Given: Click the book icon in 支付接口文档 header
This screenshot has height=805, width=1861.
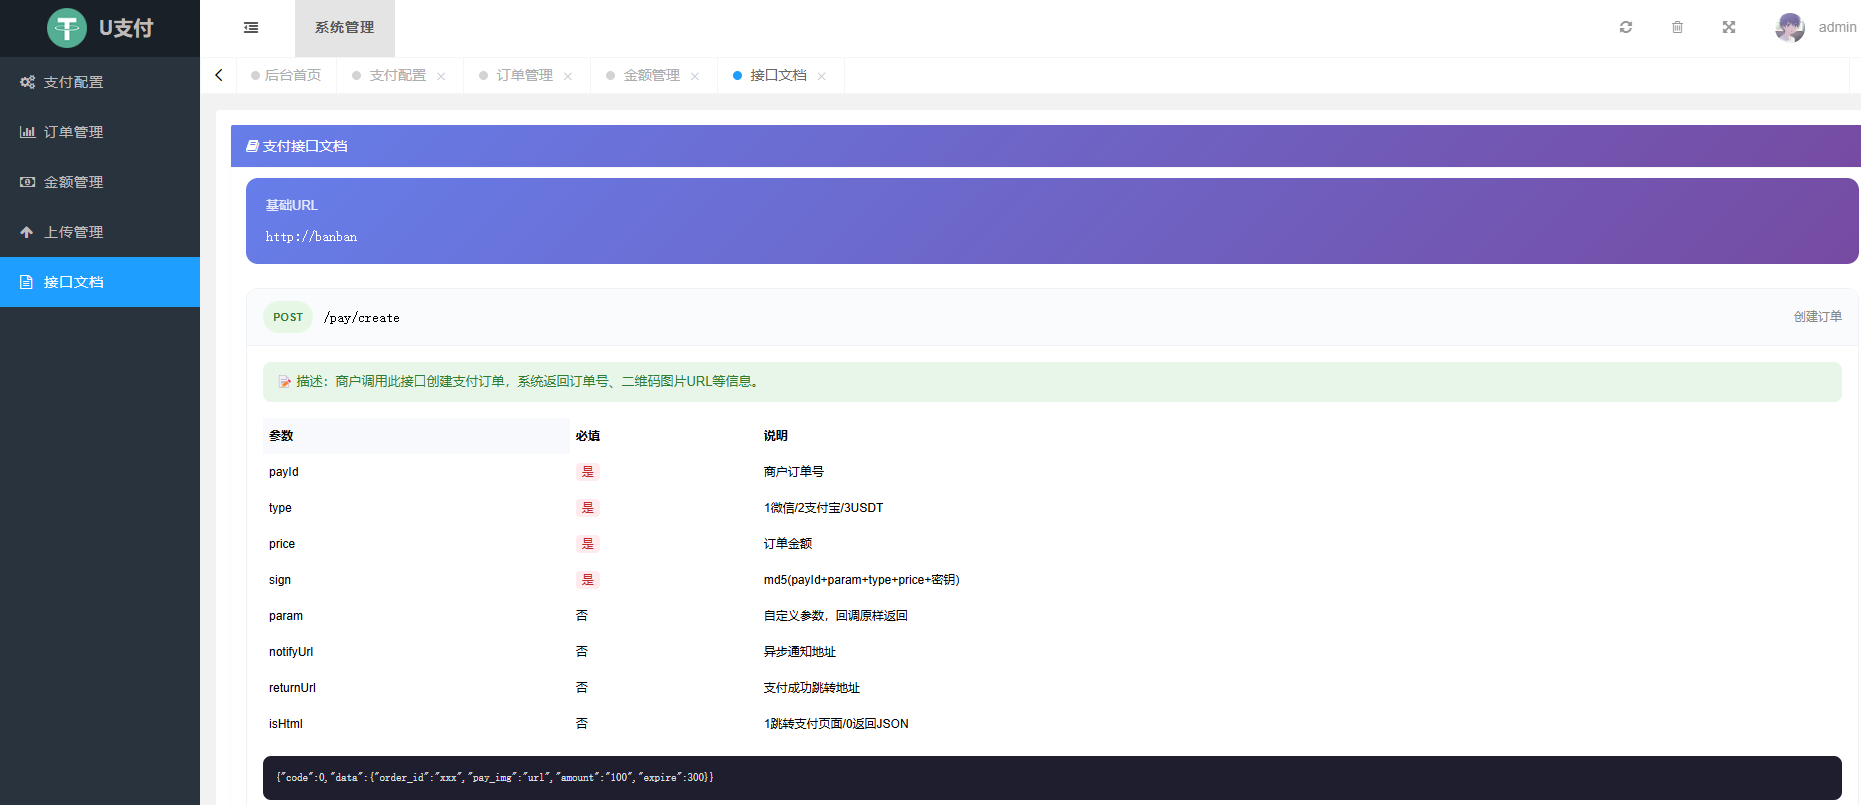Looking at the screenshot, I should 252,146.
